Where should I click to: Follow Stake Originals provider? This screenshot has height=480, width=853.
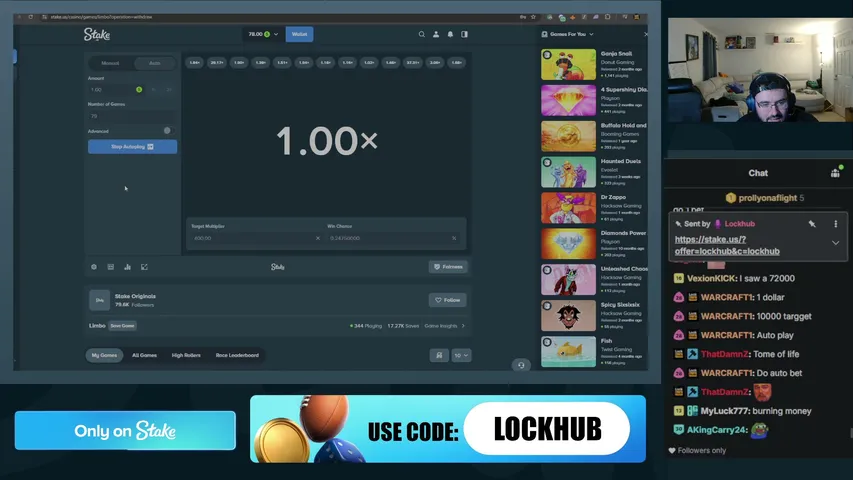(x=447, y=300)
